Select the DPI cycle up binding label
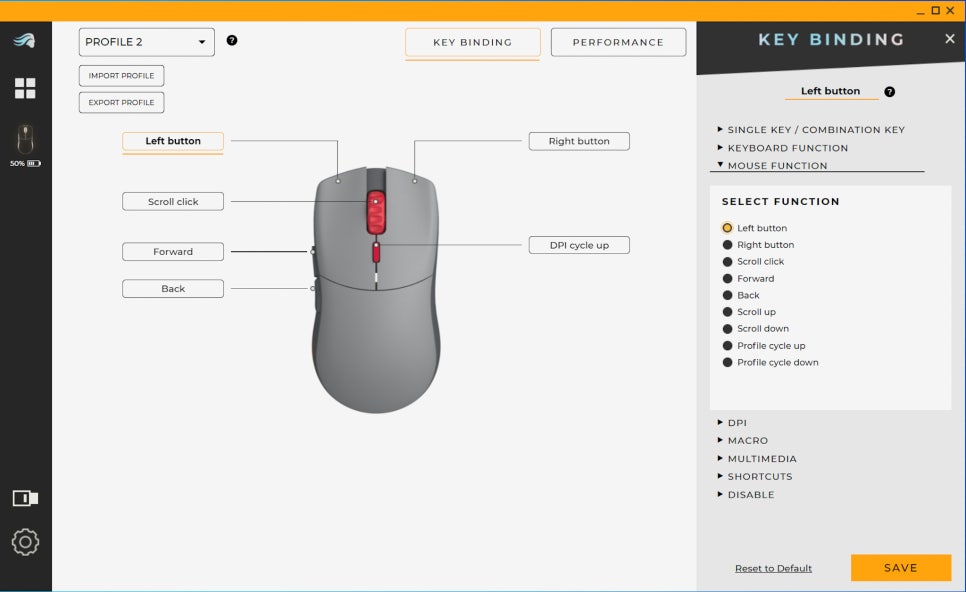Screen dimensions: 966x592 coord(579,245)
